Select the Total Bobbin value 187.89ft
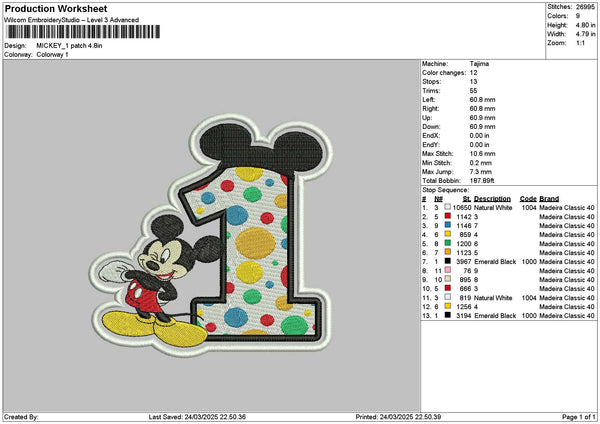 (x=482, y=181)
